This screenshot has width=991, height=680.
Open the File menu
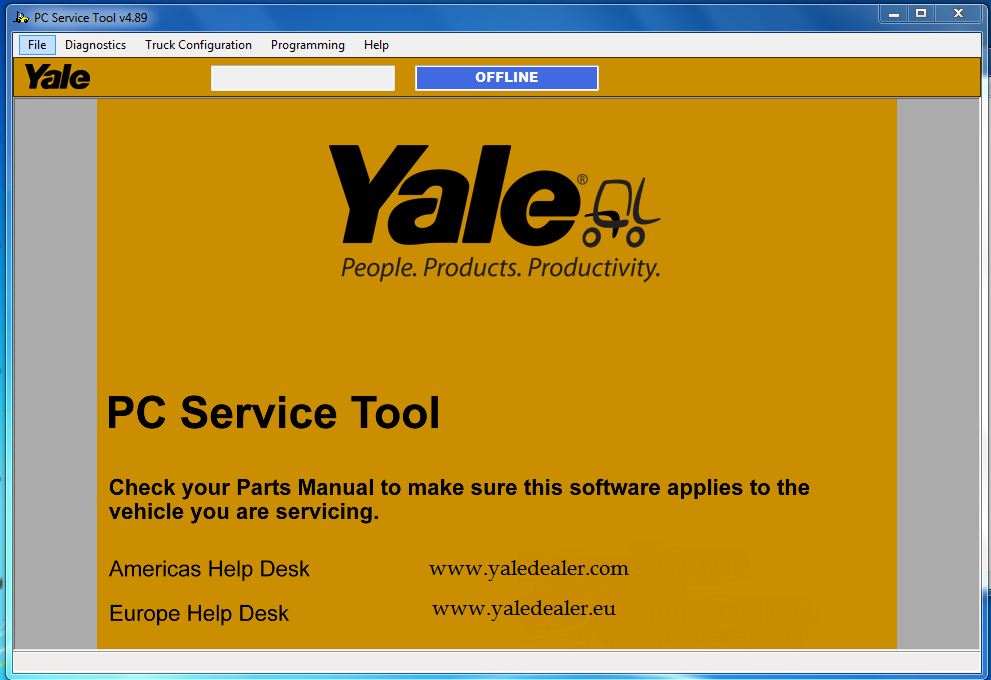coord(37,45)
